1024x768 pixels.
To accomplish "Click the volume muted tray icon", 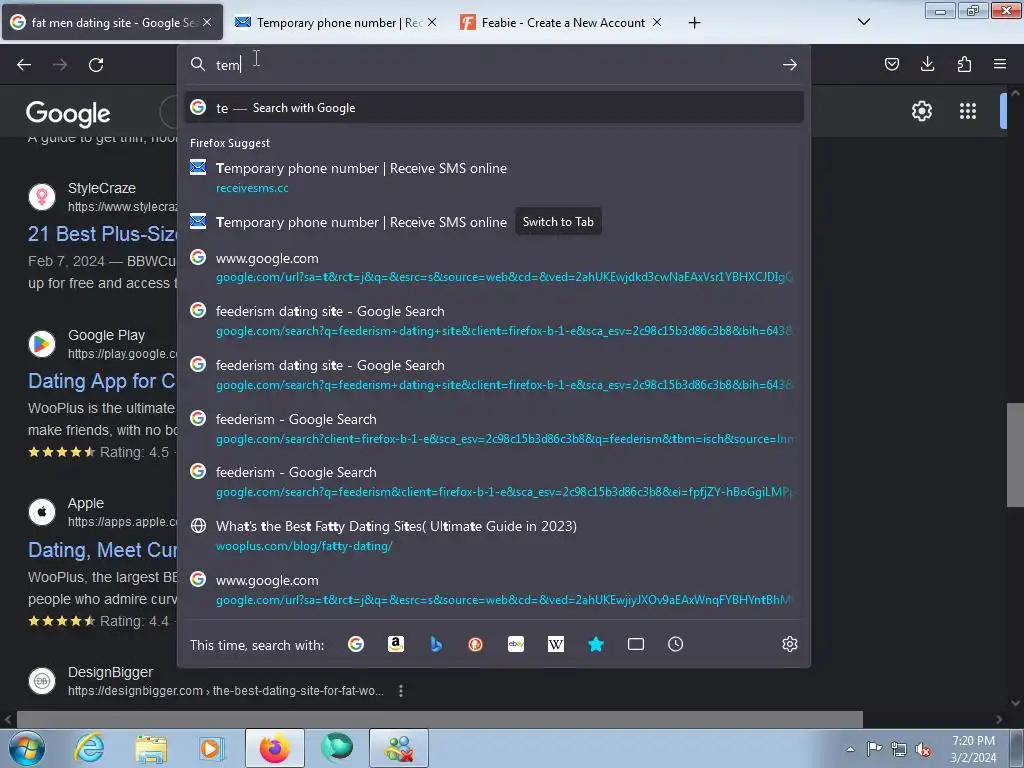I will (x=923, y=749).
